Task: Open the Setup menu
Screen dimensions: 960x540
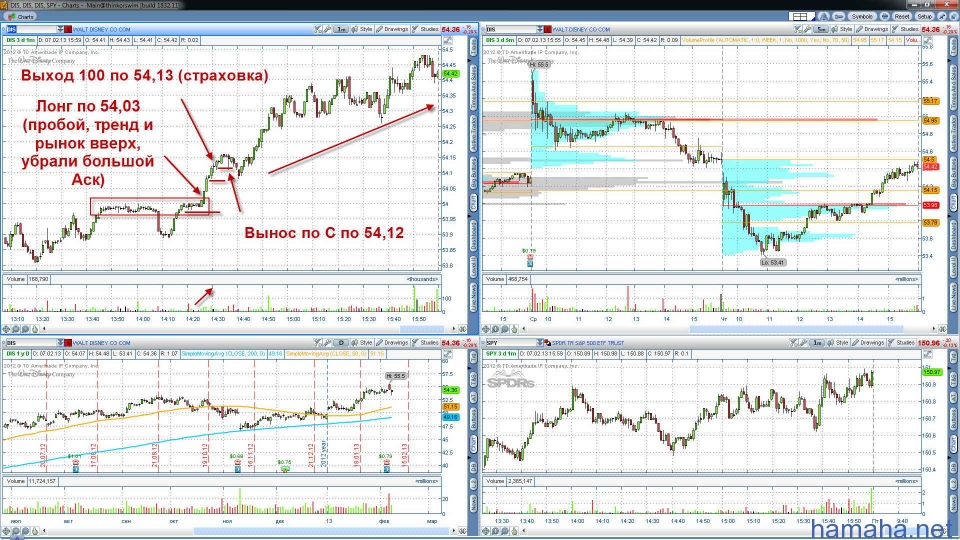Action: tap(924, 17)
